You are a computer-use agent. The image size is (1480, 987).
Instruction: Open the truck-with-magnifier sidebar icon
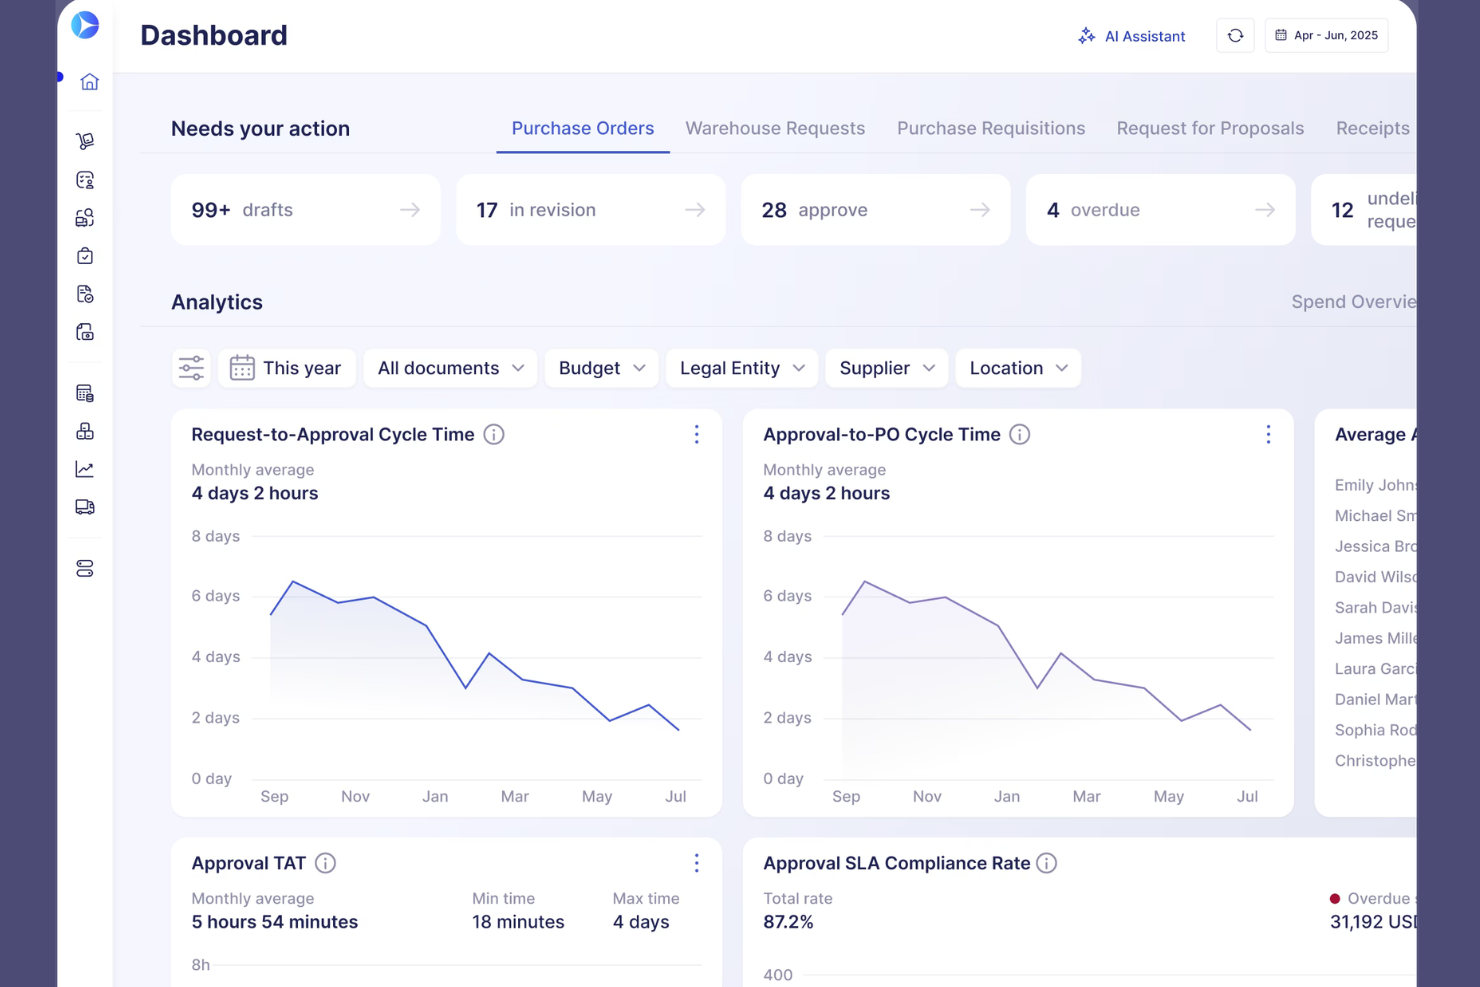click(x=85, y=218)
